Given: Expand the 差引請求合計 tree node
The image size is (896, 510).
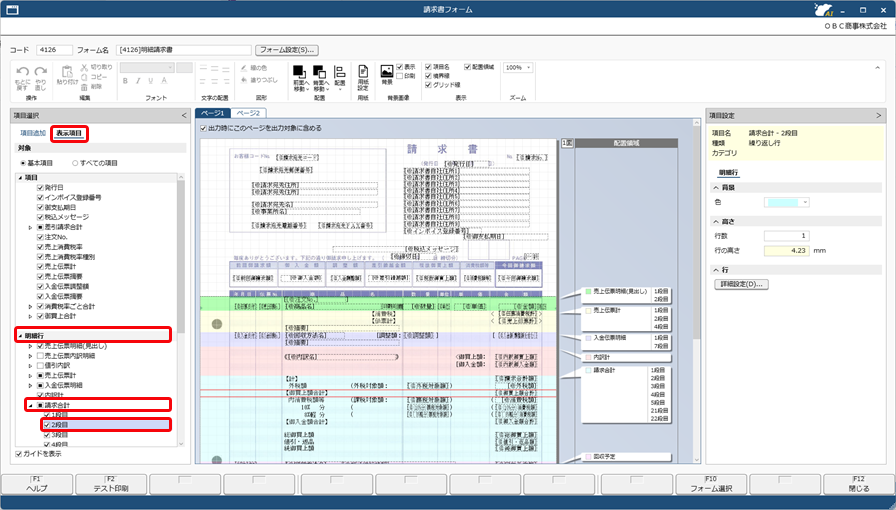Looking at the screenshot, I should click(30, 227).
